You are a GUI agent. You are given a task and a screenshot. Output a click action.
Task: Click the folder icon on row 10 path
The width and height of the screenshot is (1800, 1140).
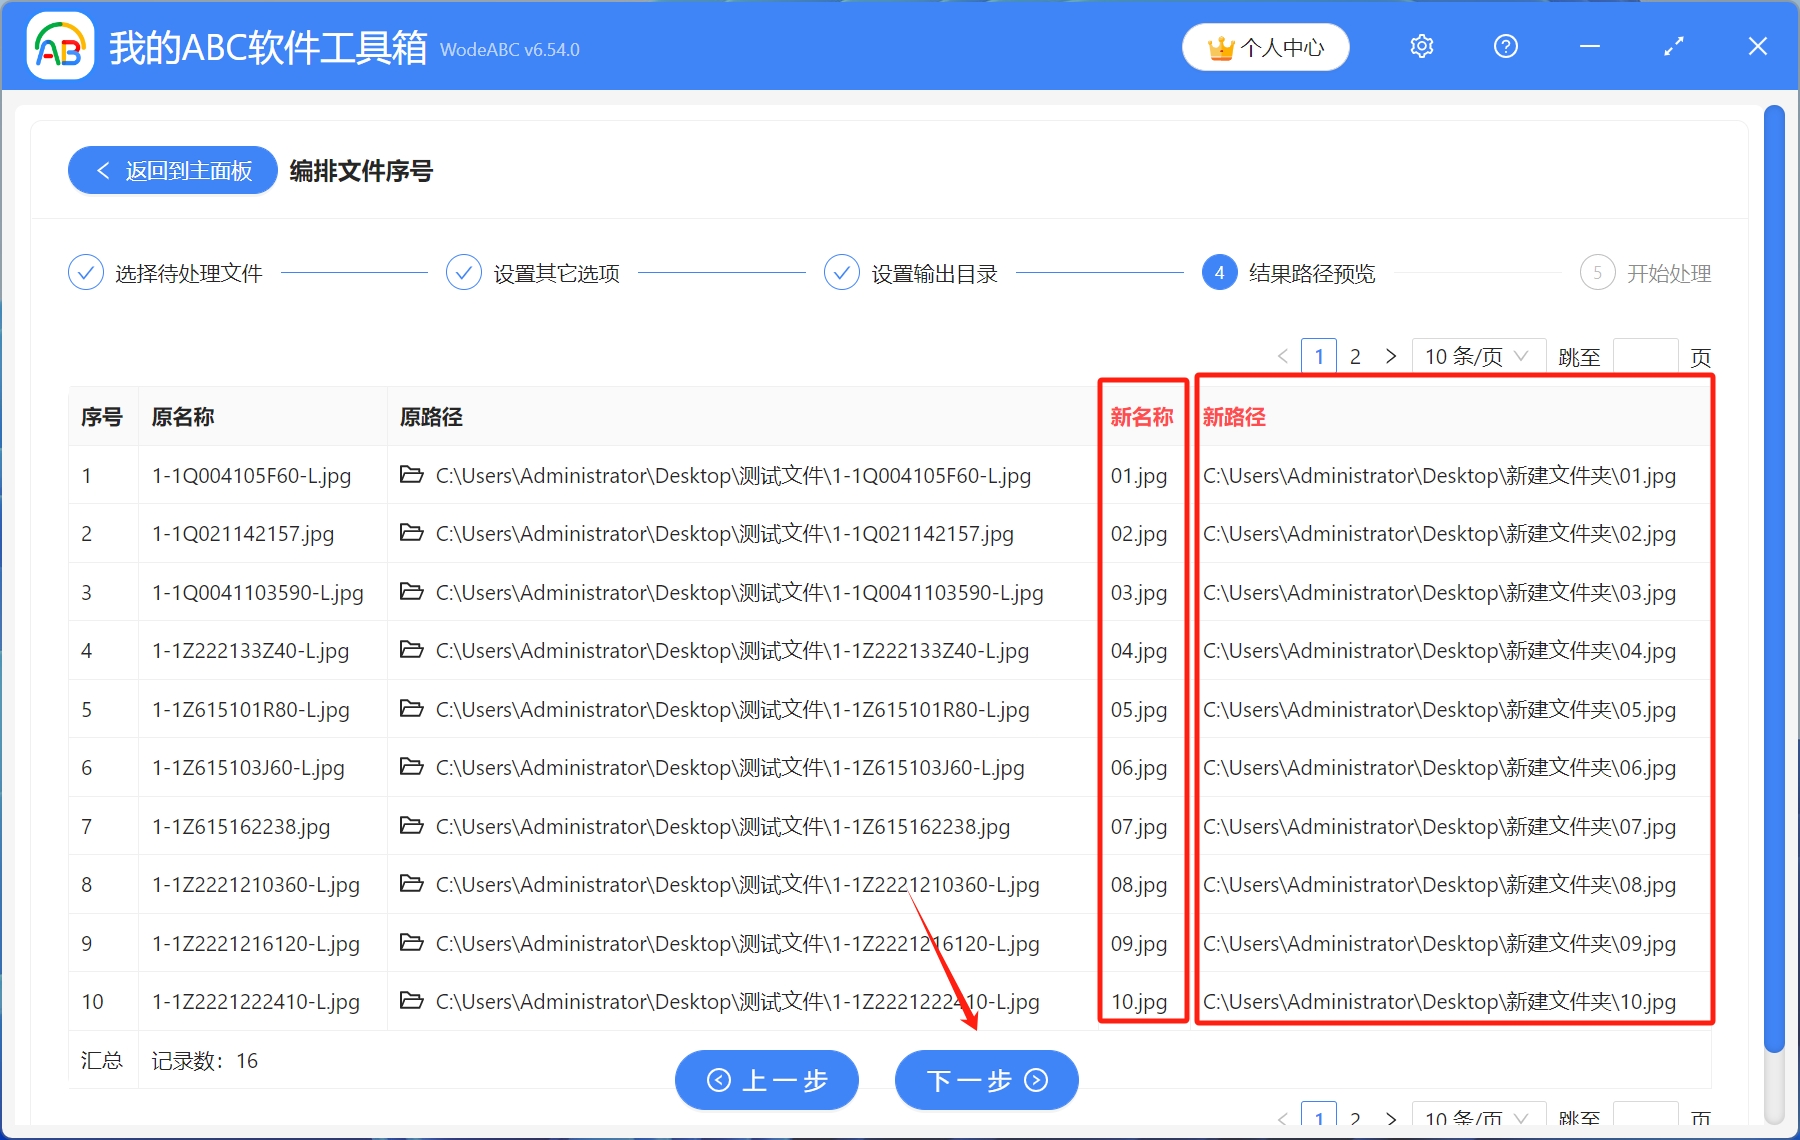(412, 1001)
